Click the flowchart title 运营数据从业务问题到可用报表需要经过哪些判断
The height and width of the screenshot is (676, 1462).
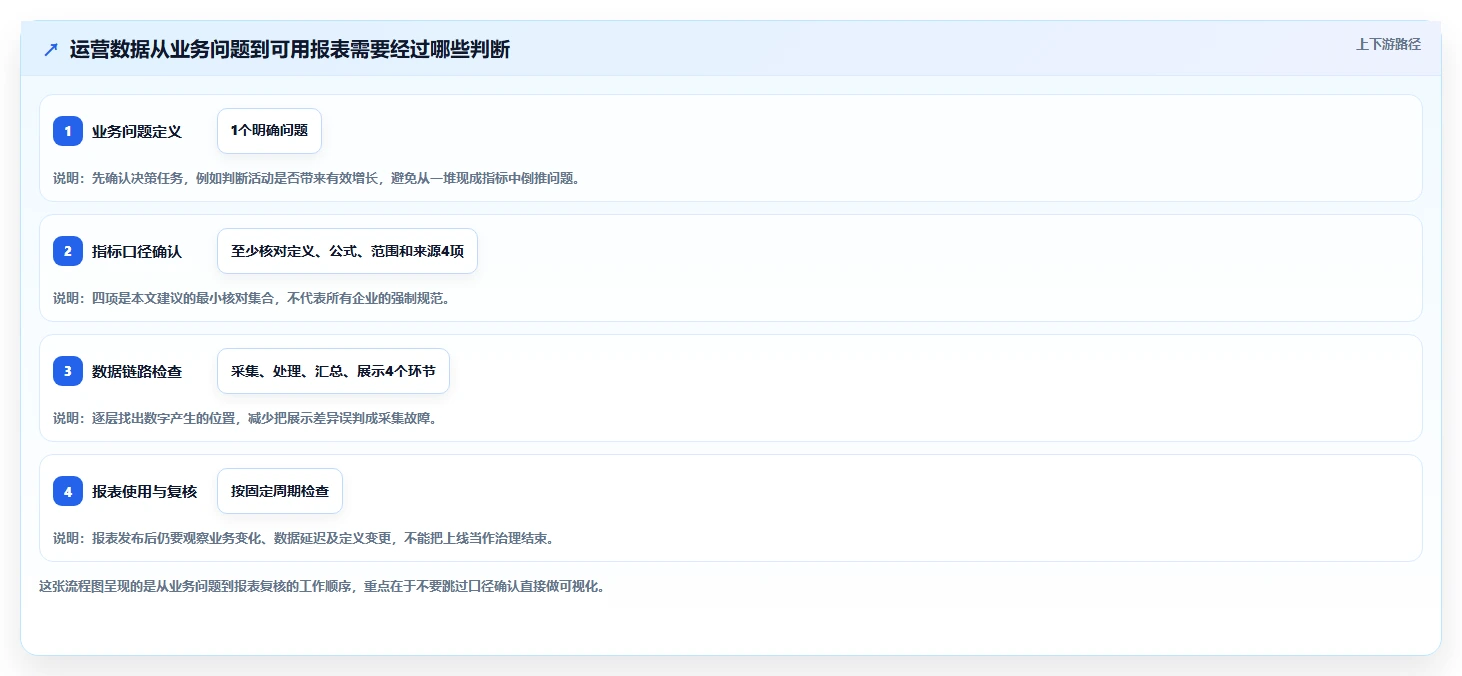tap(290, 49)
